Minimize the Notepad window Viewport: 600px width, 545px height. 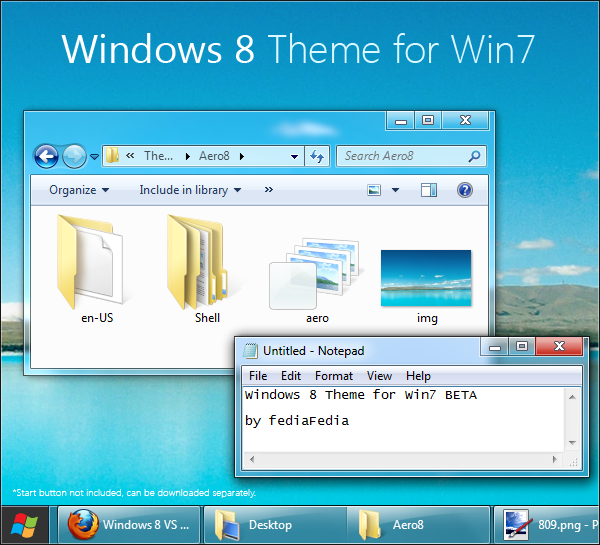[x=494, y=347]
